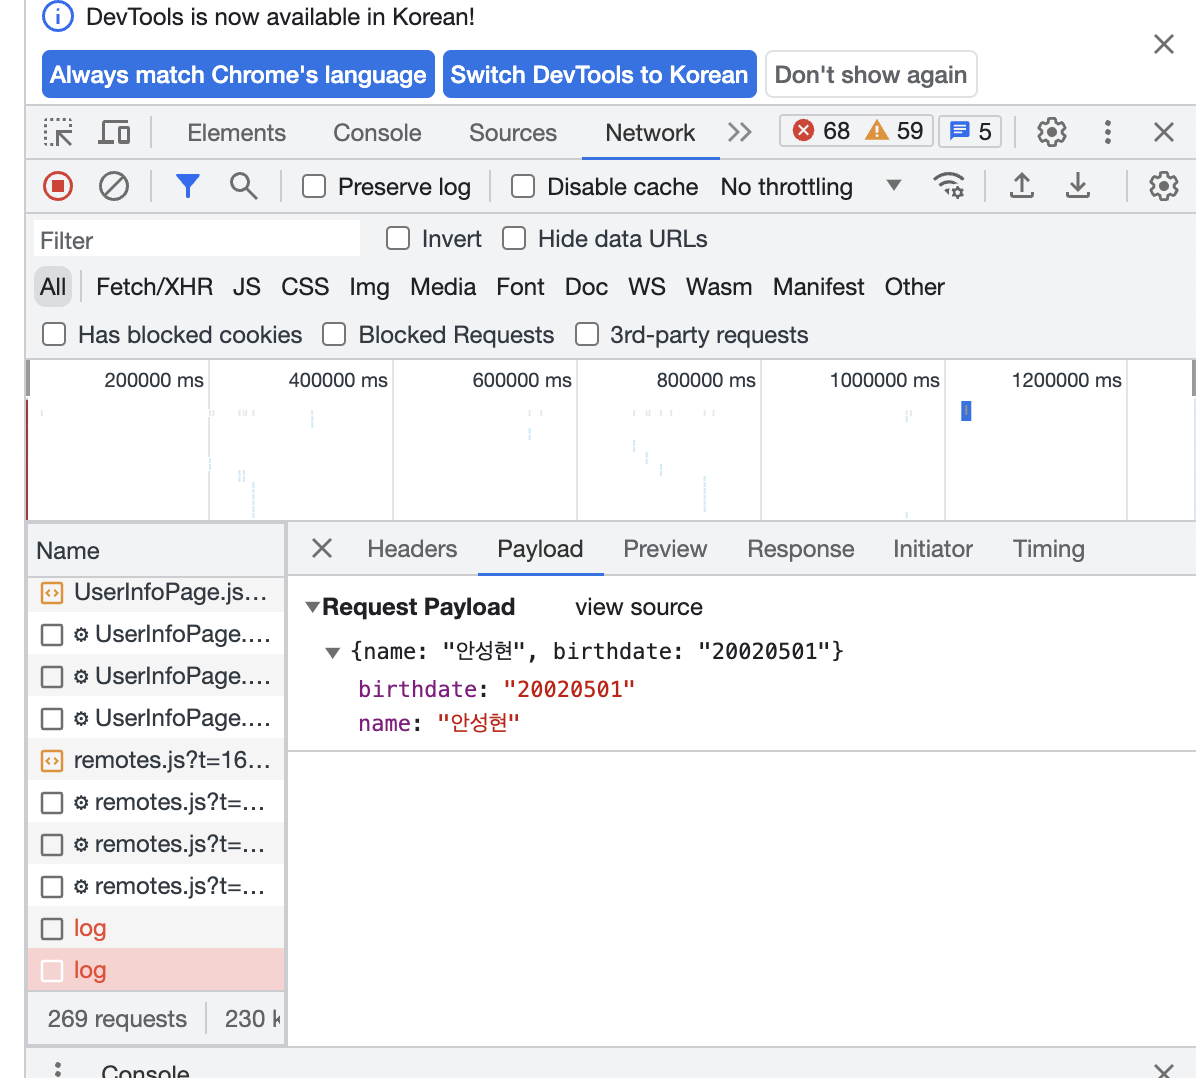Click the blue marker on overview timeline

(966, 411)
